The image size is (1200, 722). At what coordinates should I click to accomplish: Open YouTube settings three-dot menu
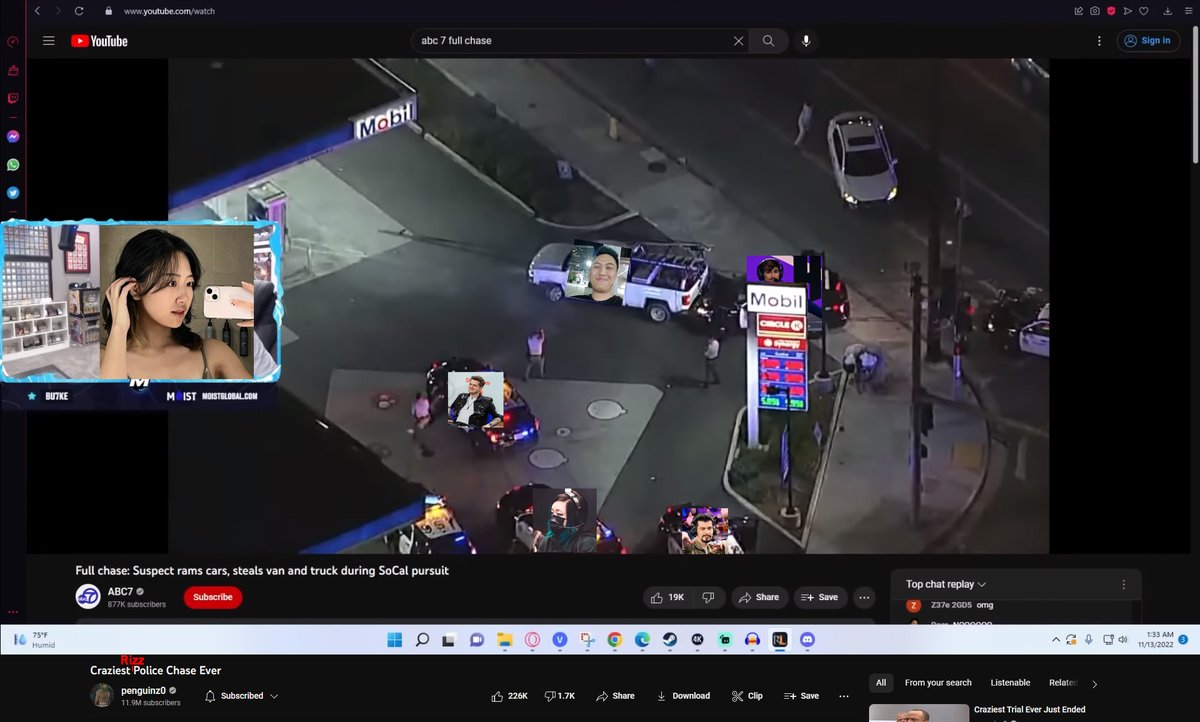click(x=1099, y=41)
